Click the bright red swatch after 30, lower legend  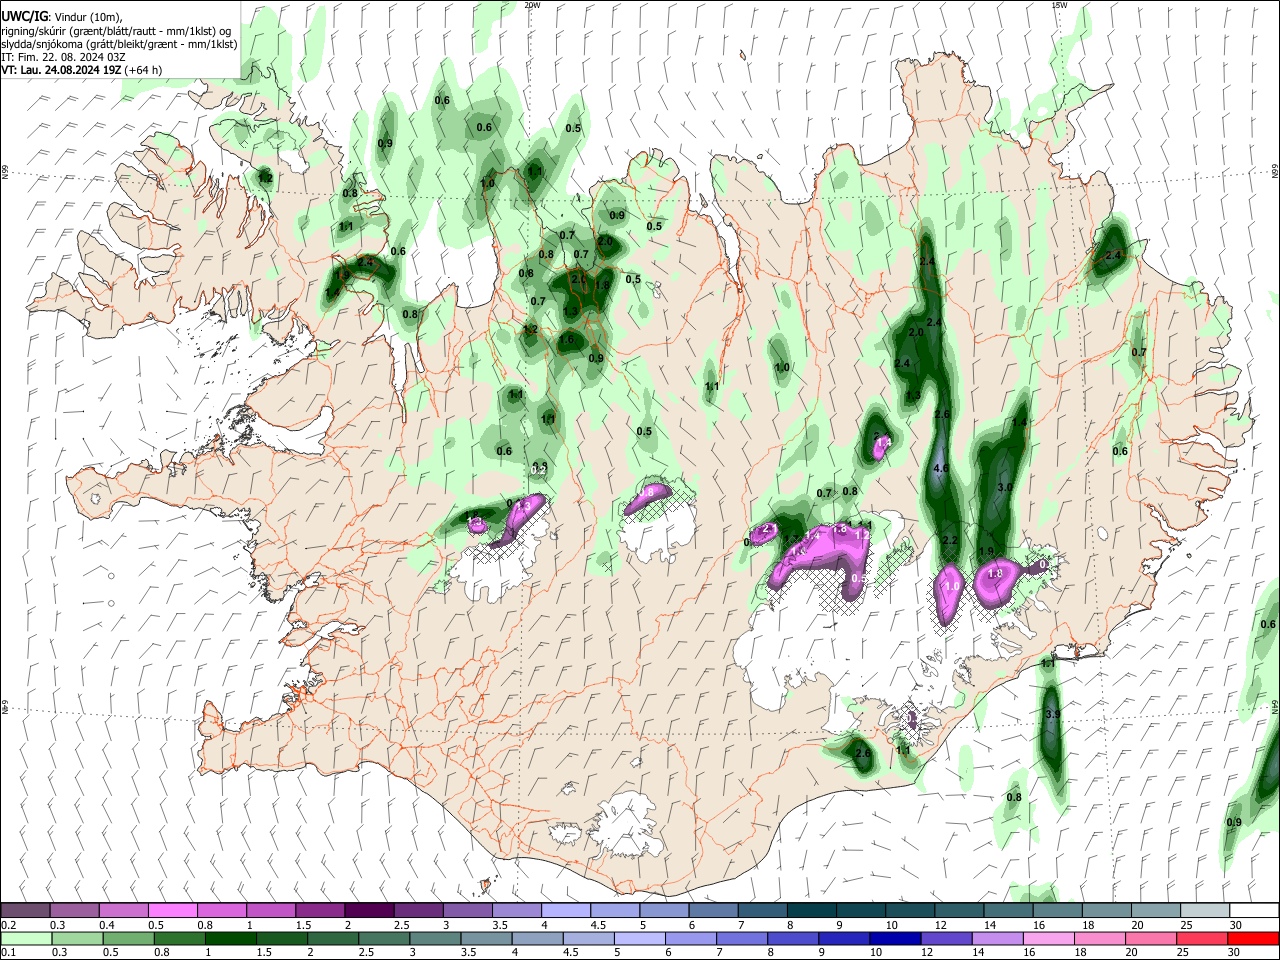1253,938
